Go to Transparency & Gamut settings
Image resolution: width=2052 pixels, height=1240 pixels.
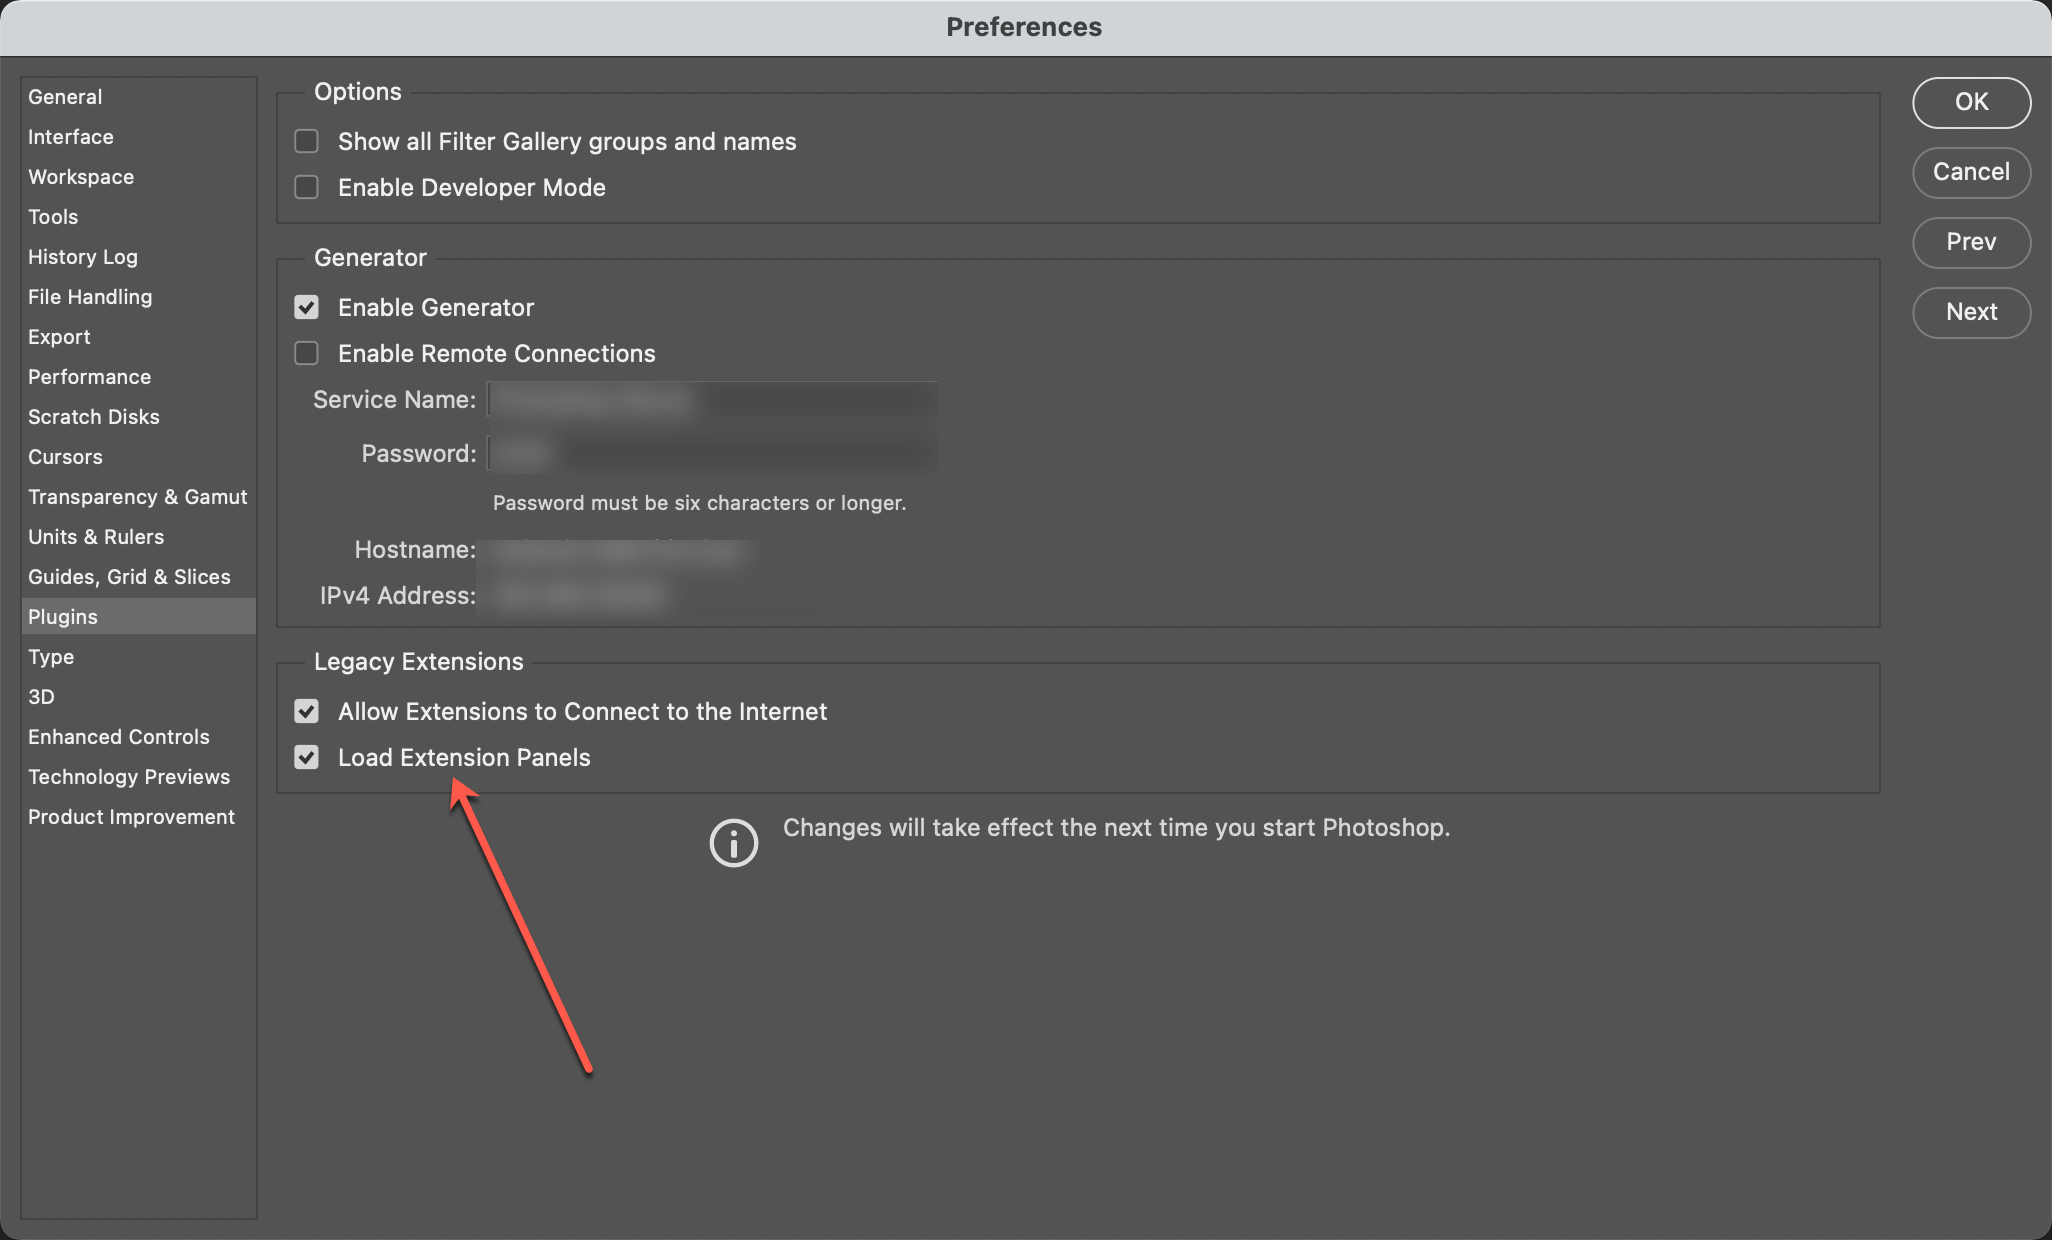(137, 497)
